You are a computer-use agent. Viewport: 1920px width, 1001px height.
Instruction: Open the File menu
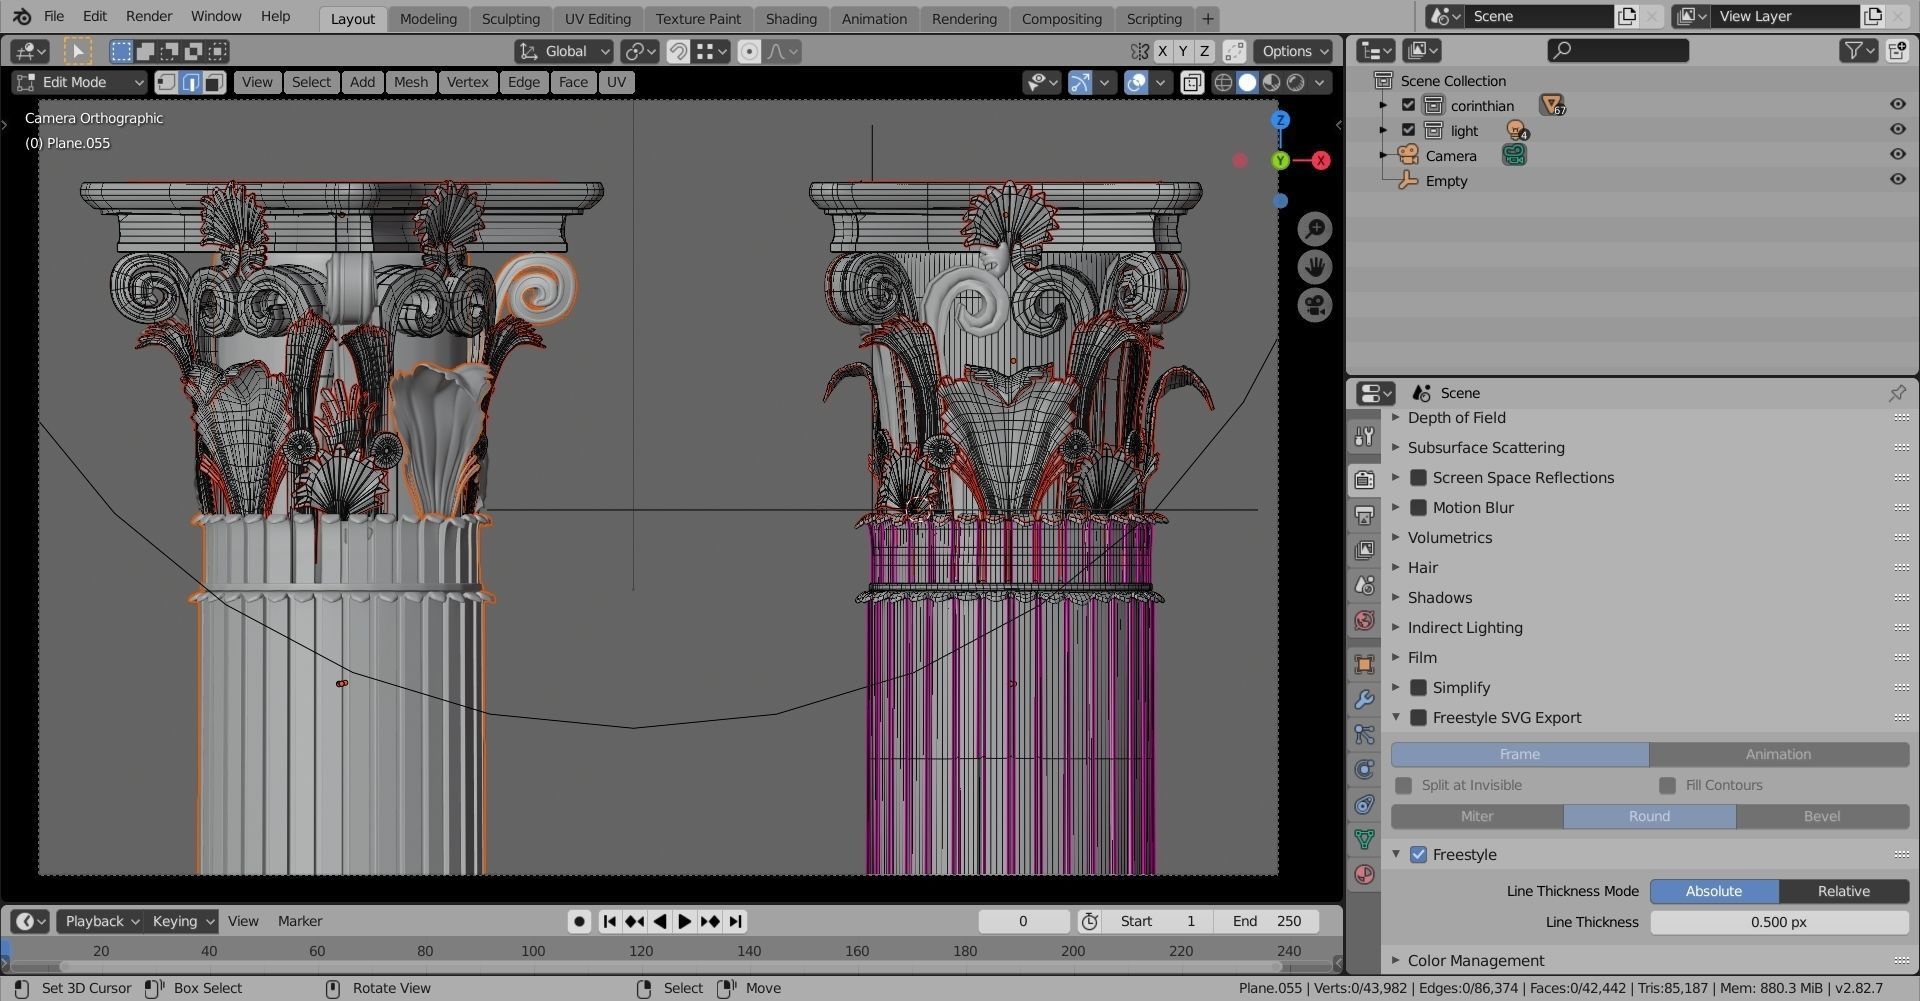pyautogui.click(x=54, y=16)
